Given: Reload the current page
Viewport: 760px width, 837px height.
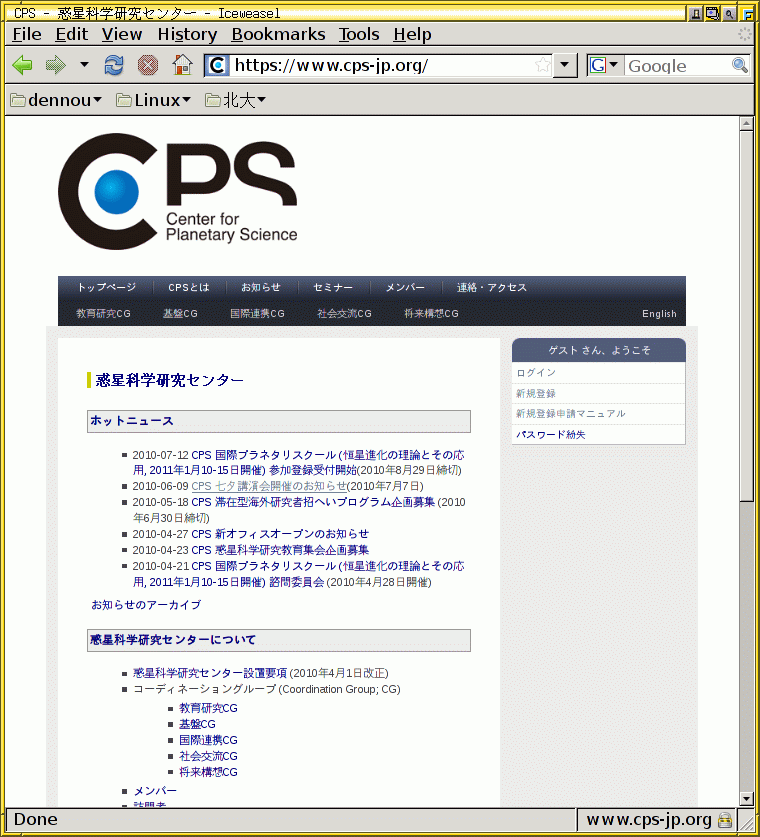Looking at the screenshot, I should click(x=114, y=66).
